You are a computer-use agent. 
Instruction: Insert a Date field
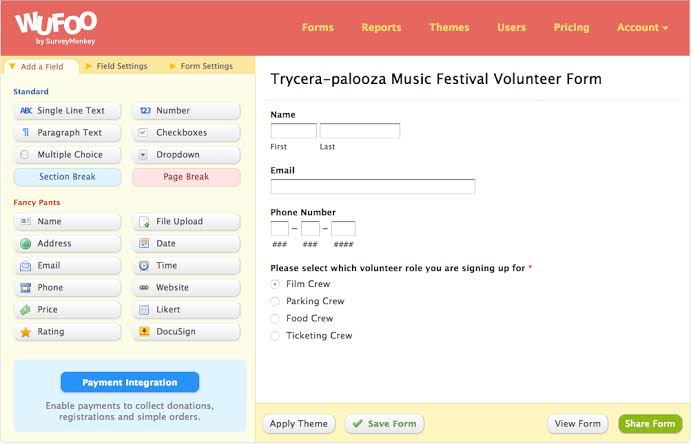[186, 244]
